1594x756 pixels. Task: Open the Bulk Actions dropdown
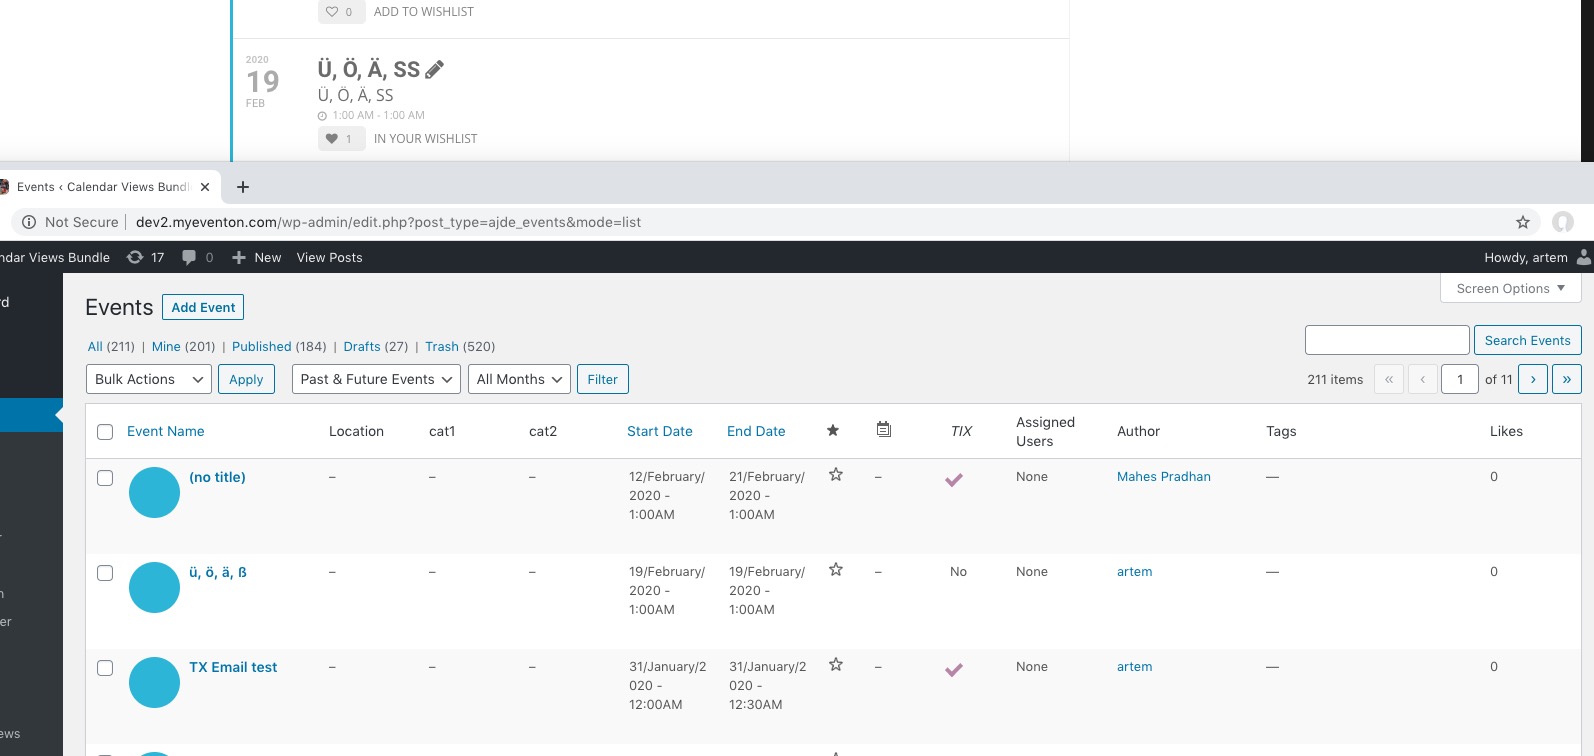pos(149,379)
